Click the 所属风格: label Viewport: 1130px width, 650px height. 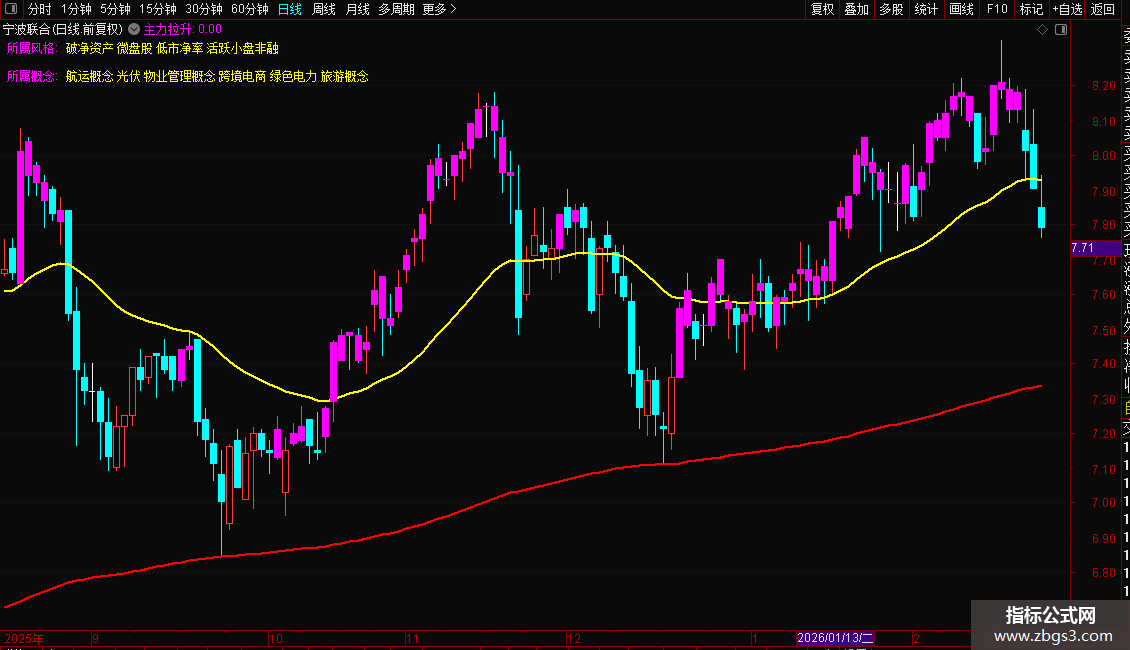click(32, 48)
